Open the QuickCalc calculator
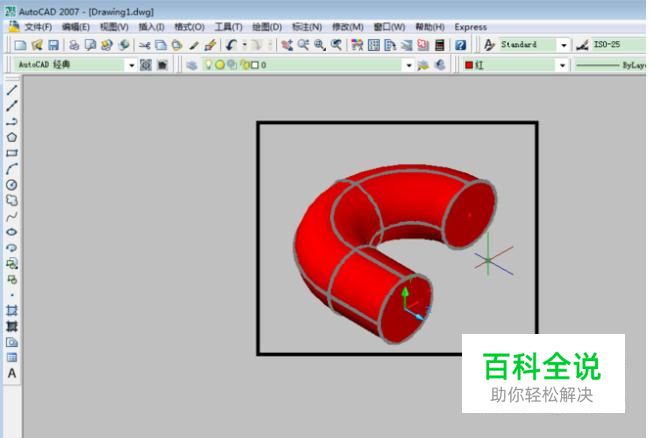Viewport: 650px width, 438px height. [x=439, y=45]
